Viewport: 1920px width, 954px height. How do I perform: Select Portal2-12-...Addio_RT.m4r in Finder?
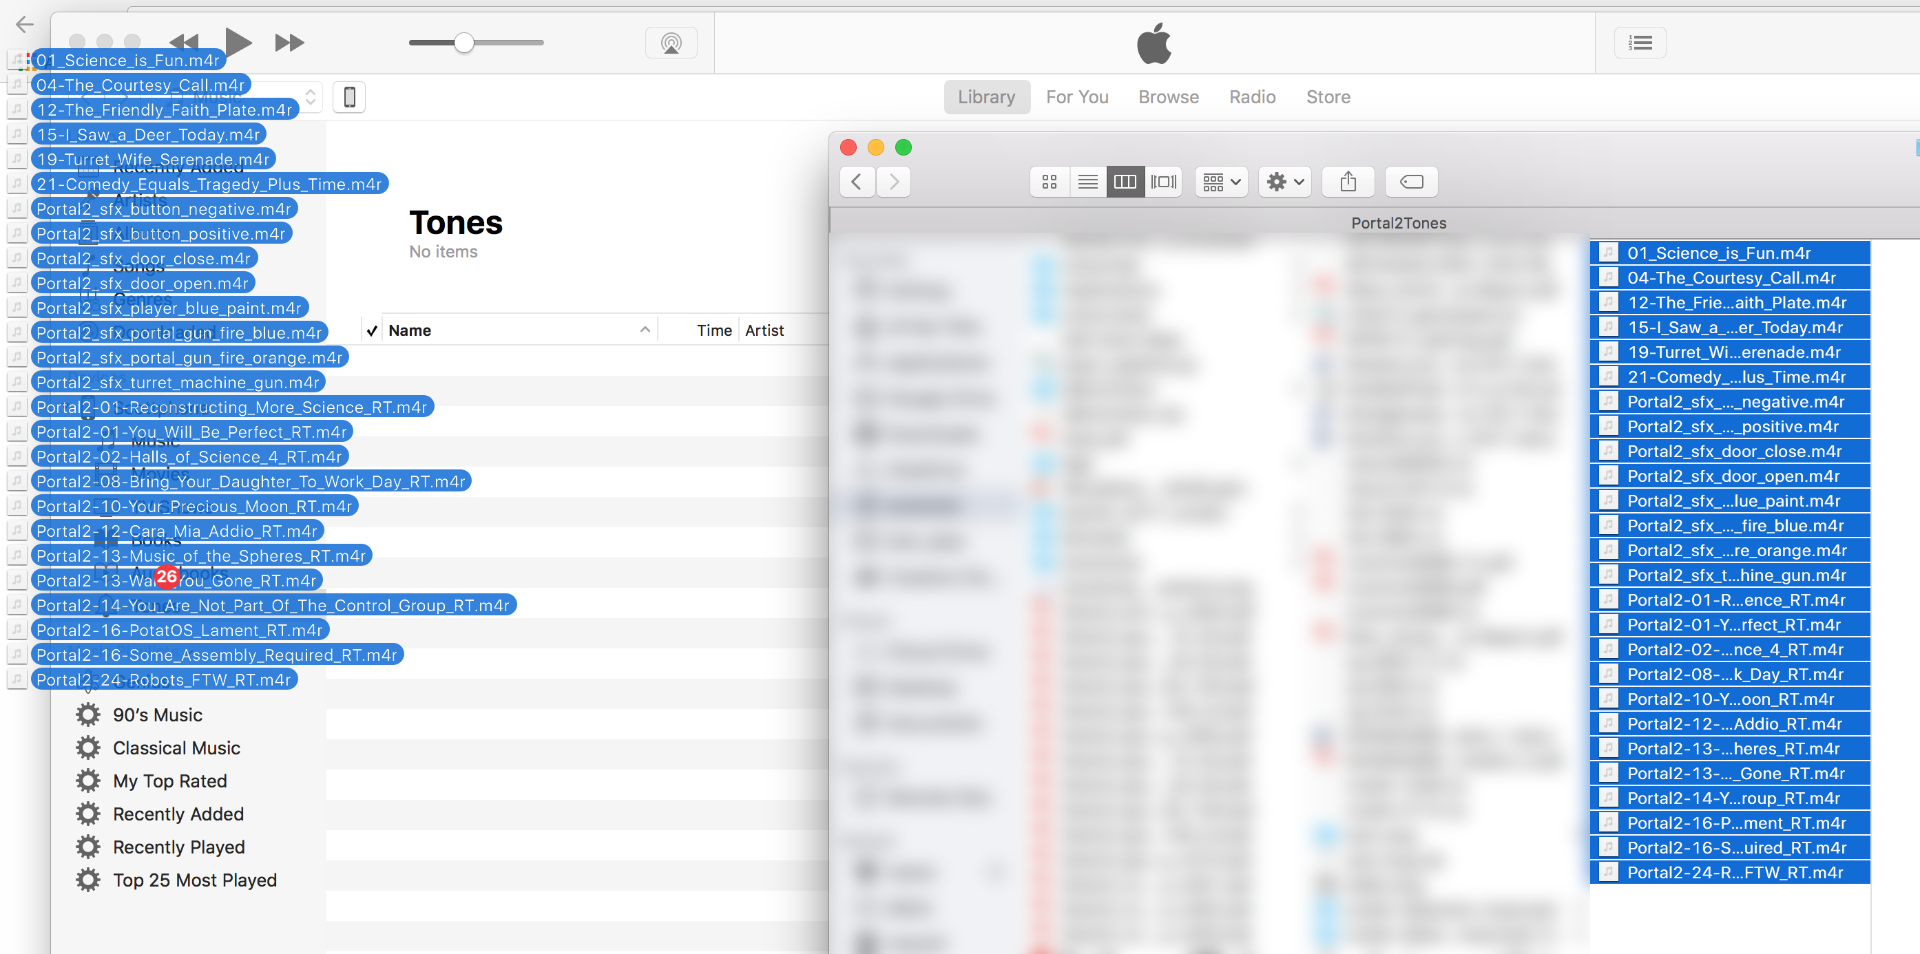(1730, 724)
